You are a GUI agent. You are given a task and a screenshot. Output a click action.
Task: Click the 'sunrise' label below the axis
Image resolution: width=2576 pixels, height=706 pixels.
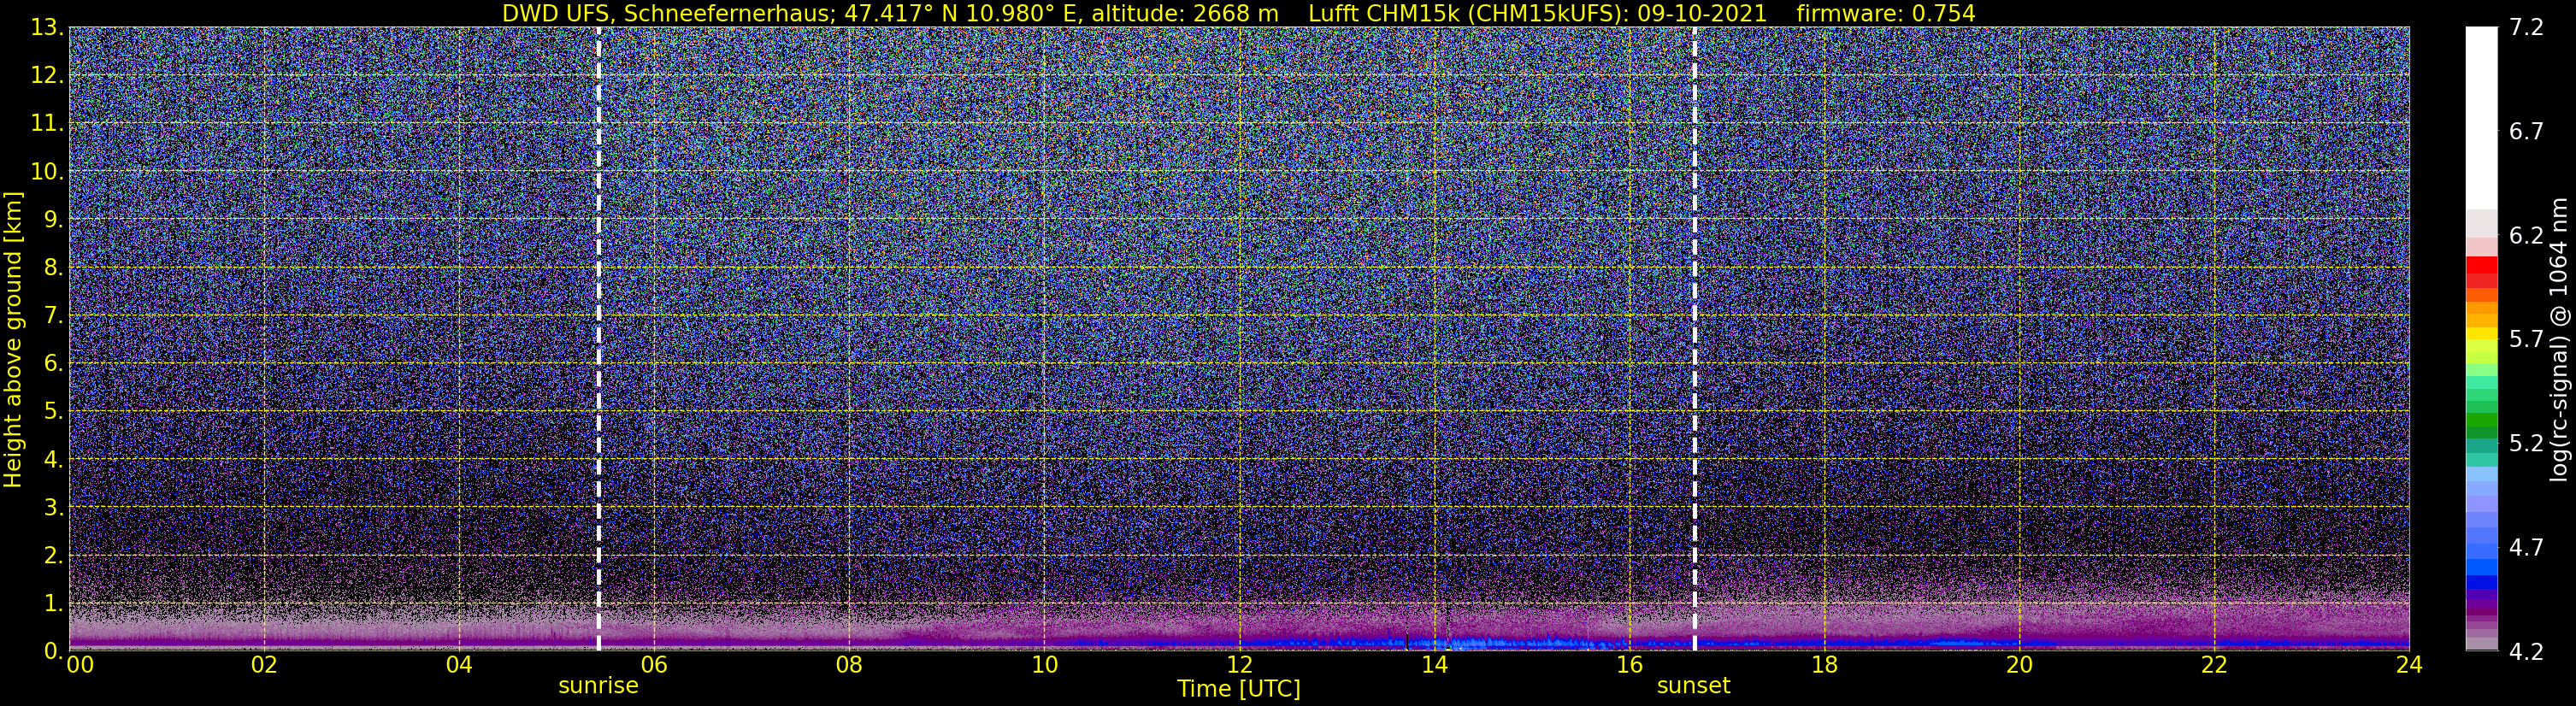click(x=598, y=686)
